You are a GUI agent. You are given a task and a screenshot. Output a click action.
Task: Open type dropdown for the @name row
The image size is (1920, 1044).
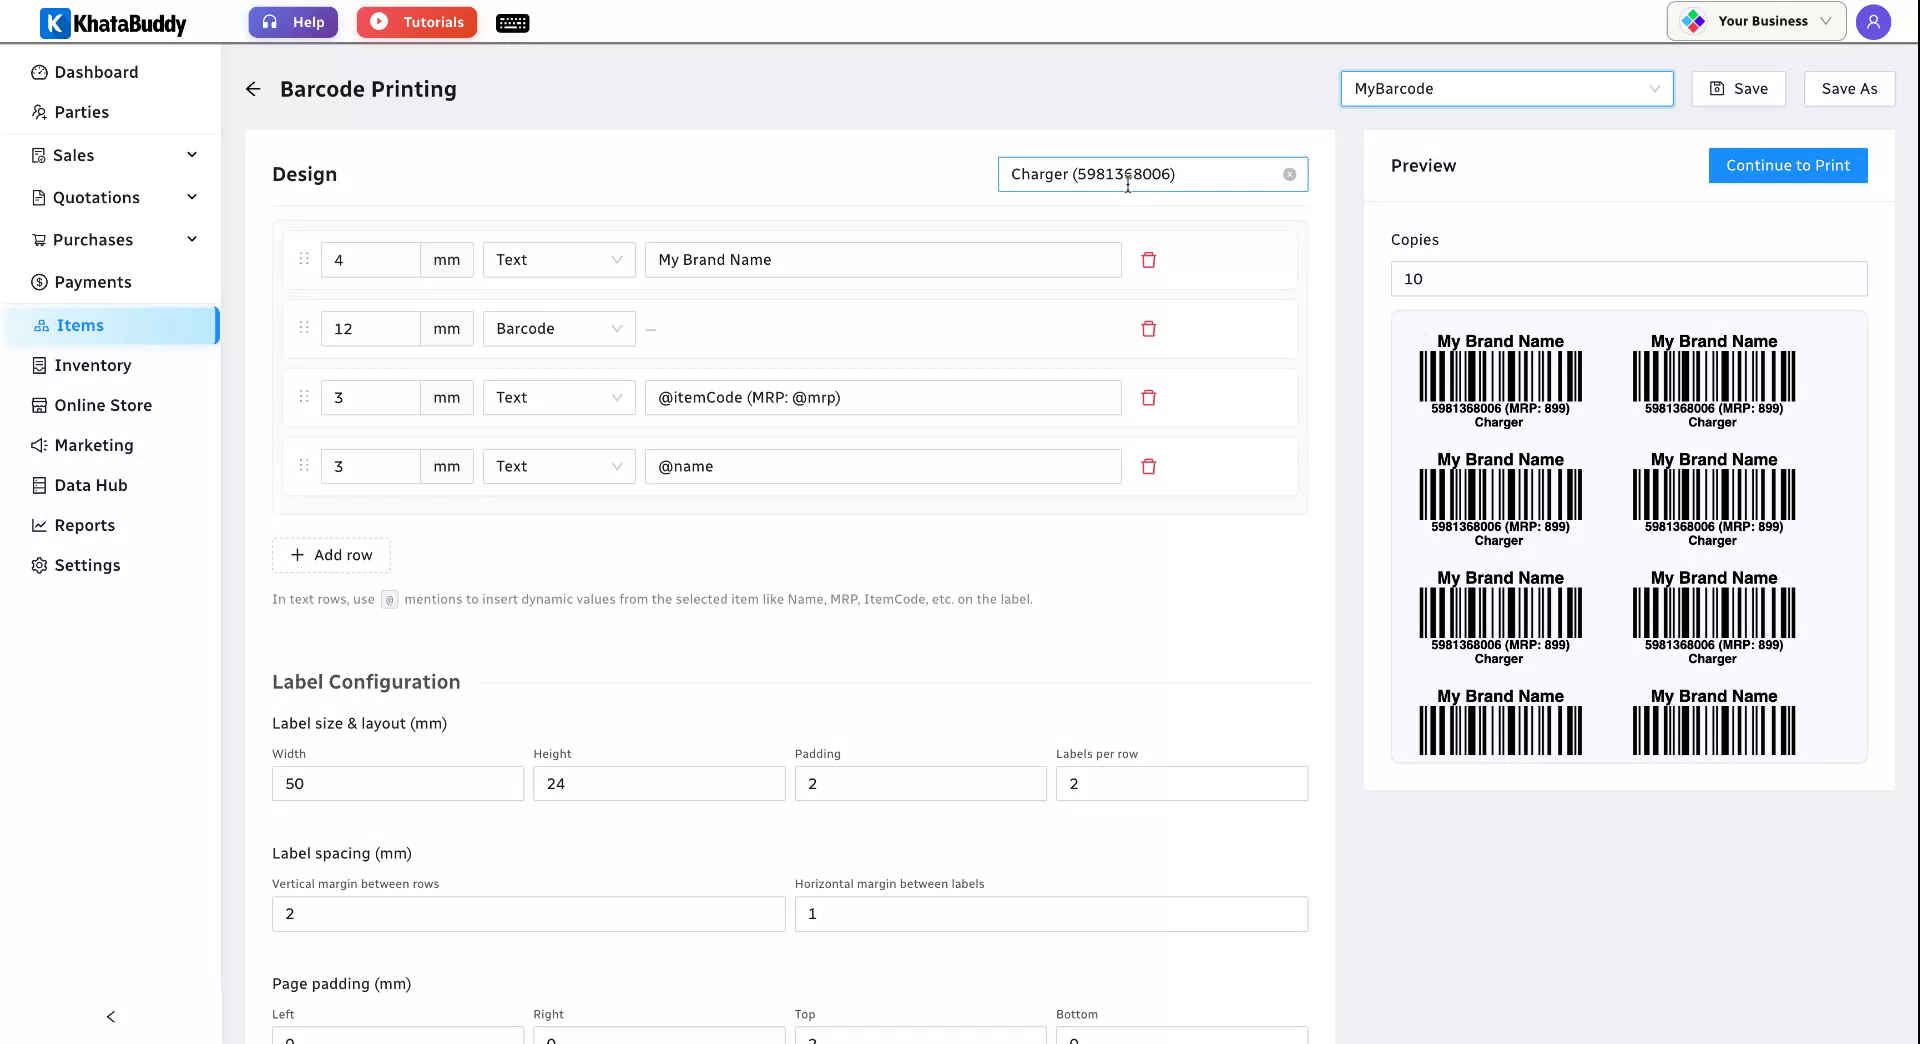pyautogui.click(x=559, y=467)
